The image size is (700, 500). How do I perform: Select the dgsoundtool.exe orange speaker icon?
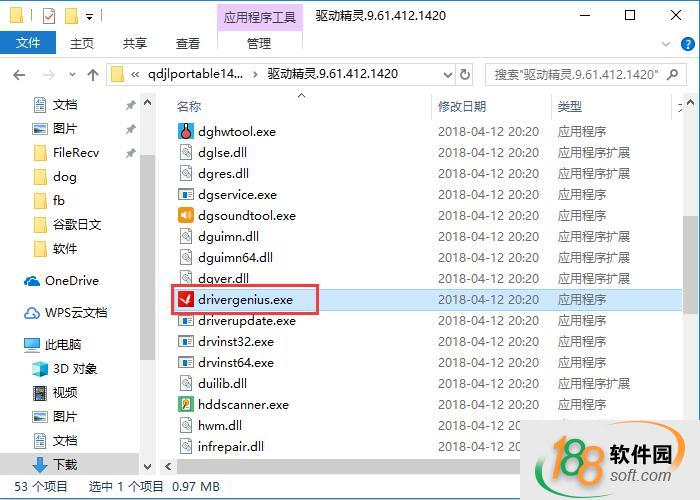tap(186, 215)
